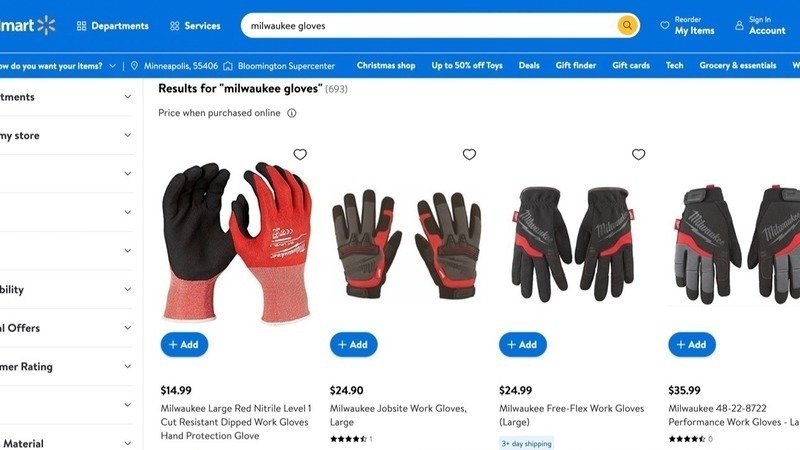Favorite the Free-Flex Work Gloves item
Image resolution: width=800 pixels, height=450 pixels.
click(x=638, y=154)
